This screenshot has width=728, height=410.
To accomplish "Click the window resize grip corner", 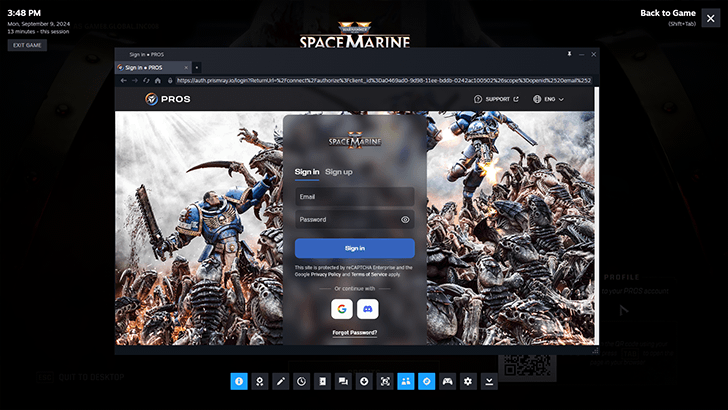I will point(596,351).
